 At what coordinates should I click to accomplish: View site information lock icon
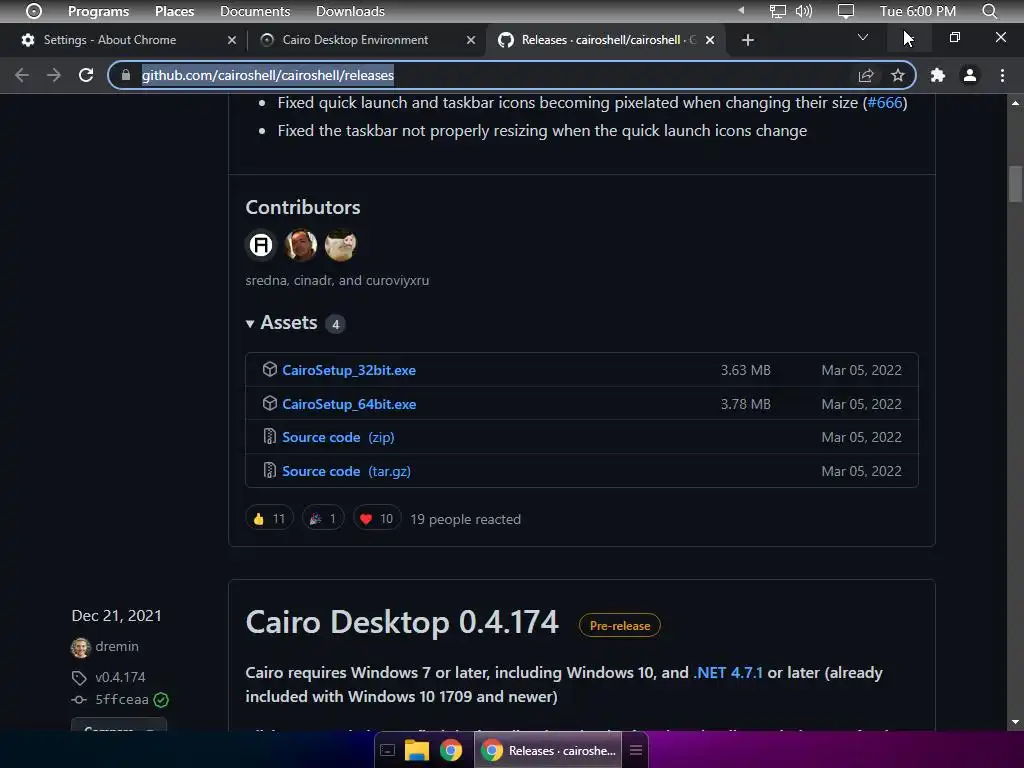coord(126,75)
